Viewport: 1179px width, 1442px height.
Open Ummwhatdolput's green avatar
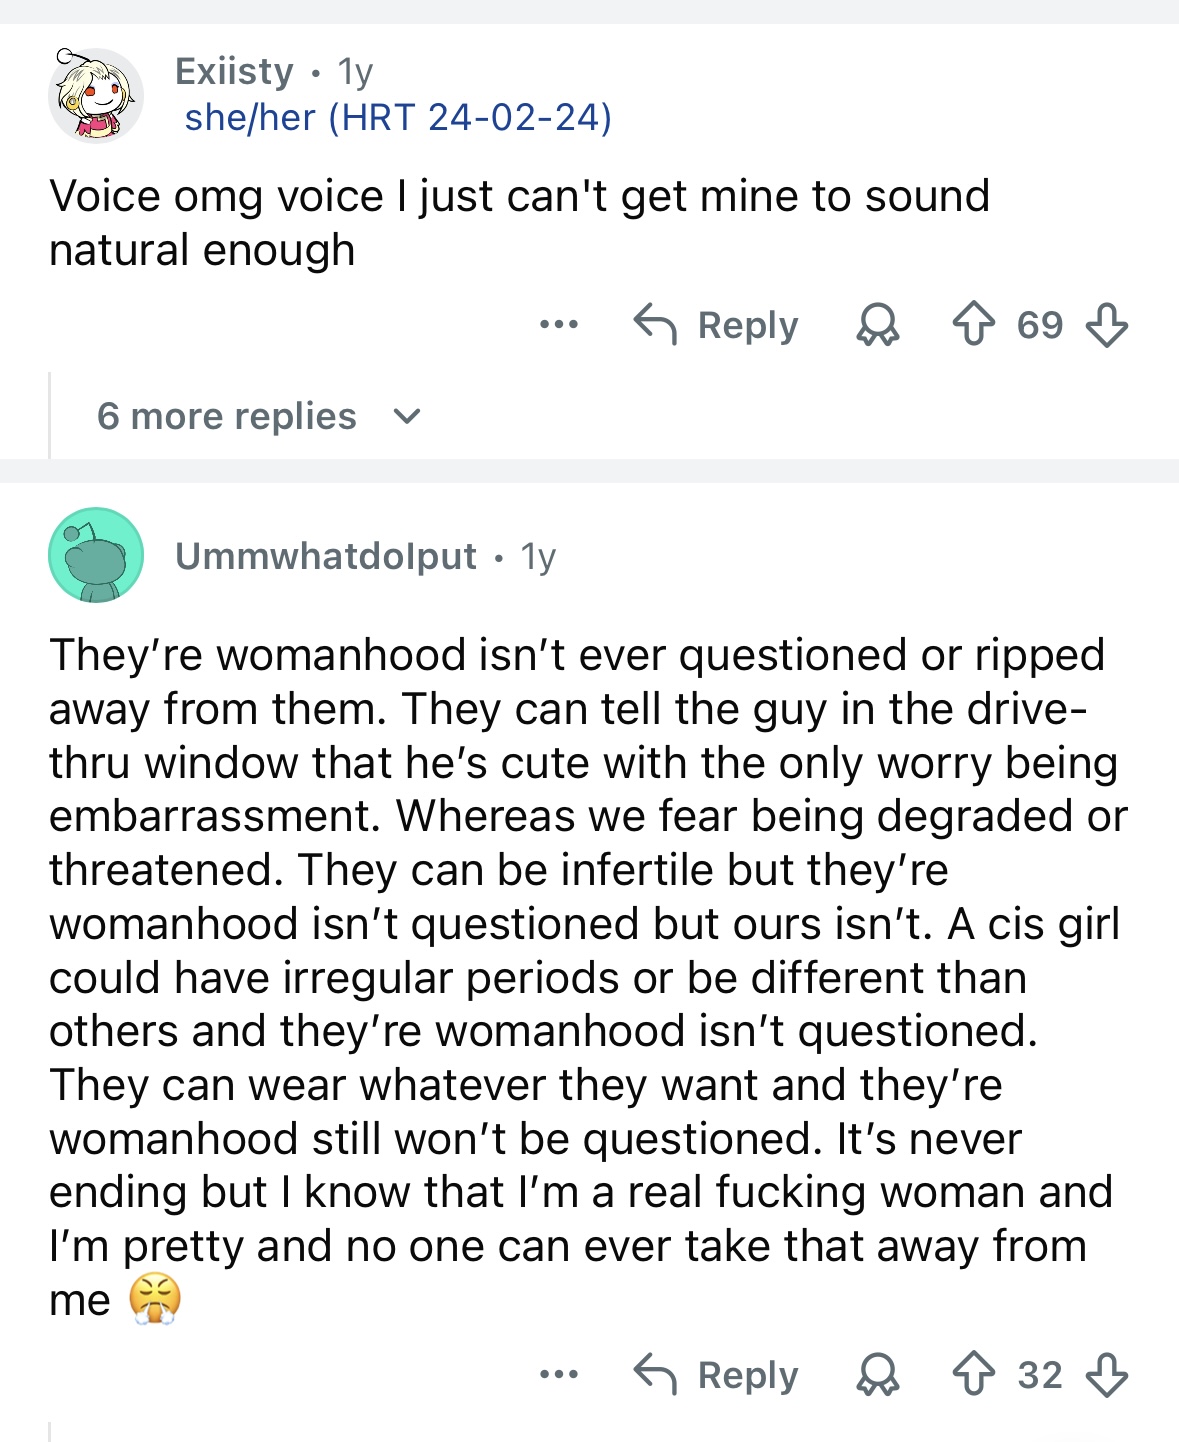tap(96, 555)
